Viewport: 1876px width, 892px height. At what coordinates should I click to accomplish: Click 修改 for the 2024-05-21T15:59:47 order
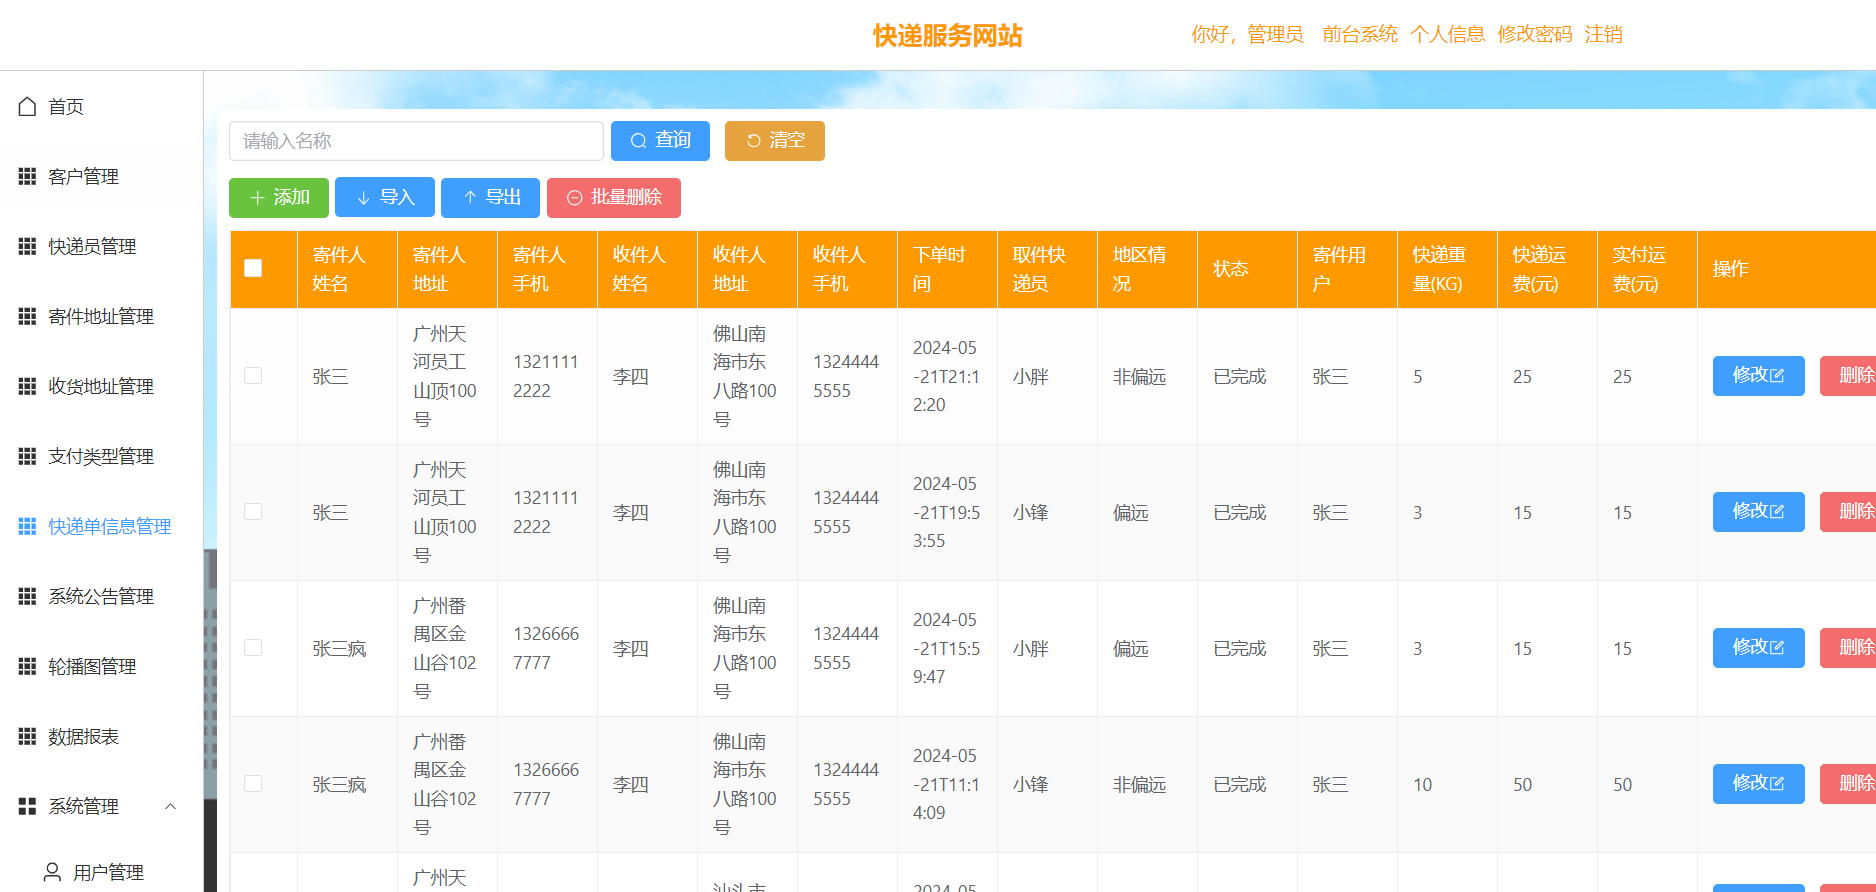coord(1759,647)
